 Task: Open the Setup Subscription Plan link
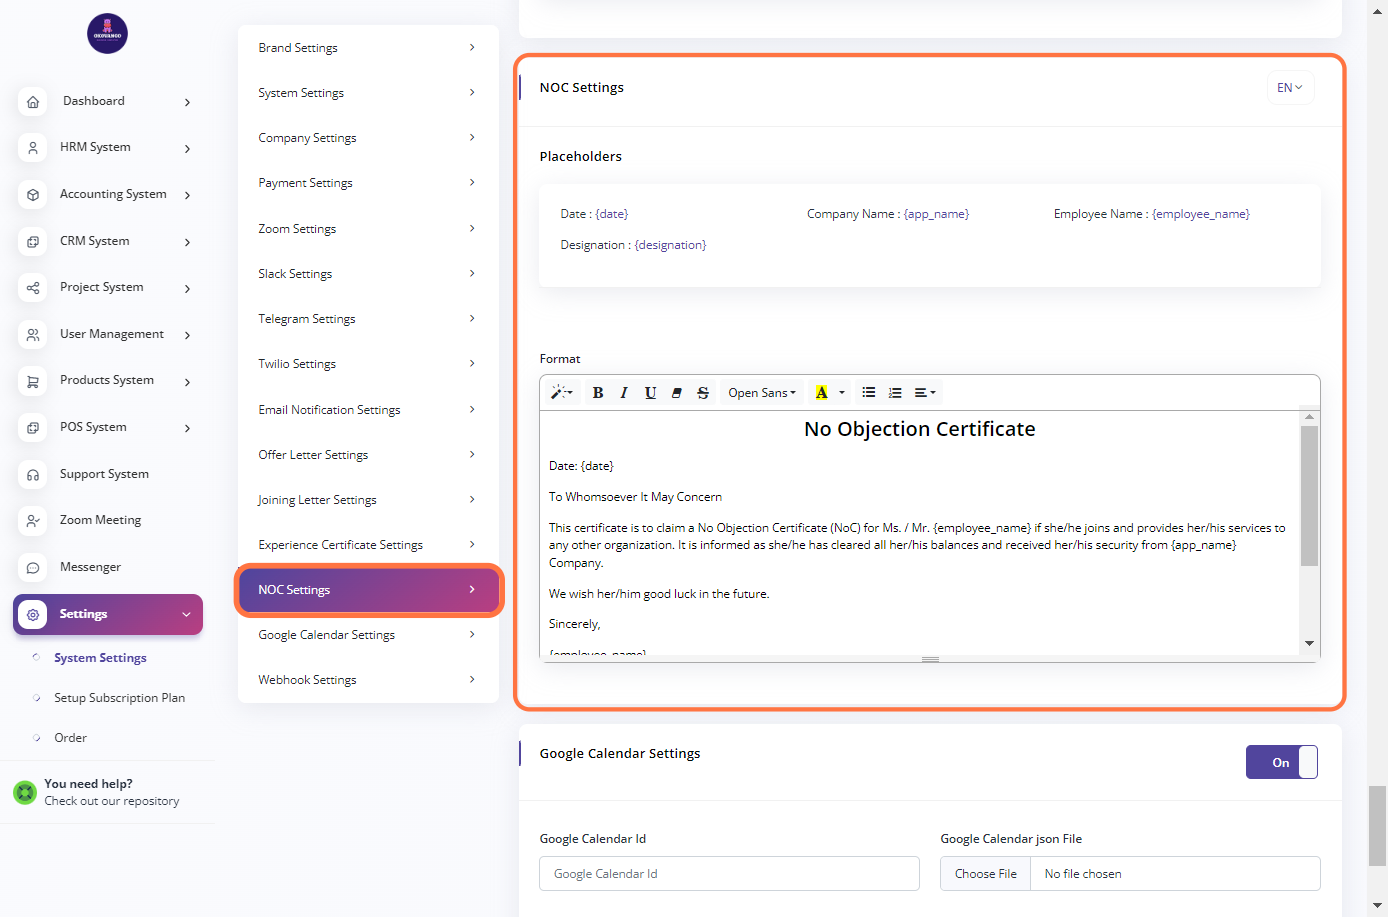tap(119, 698)
